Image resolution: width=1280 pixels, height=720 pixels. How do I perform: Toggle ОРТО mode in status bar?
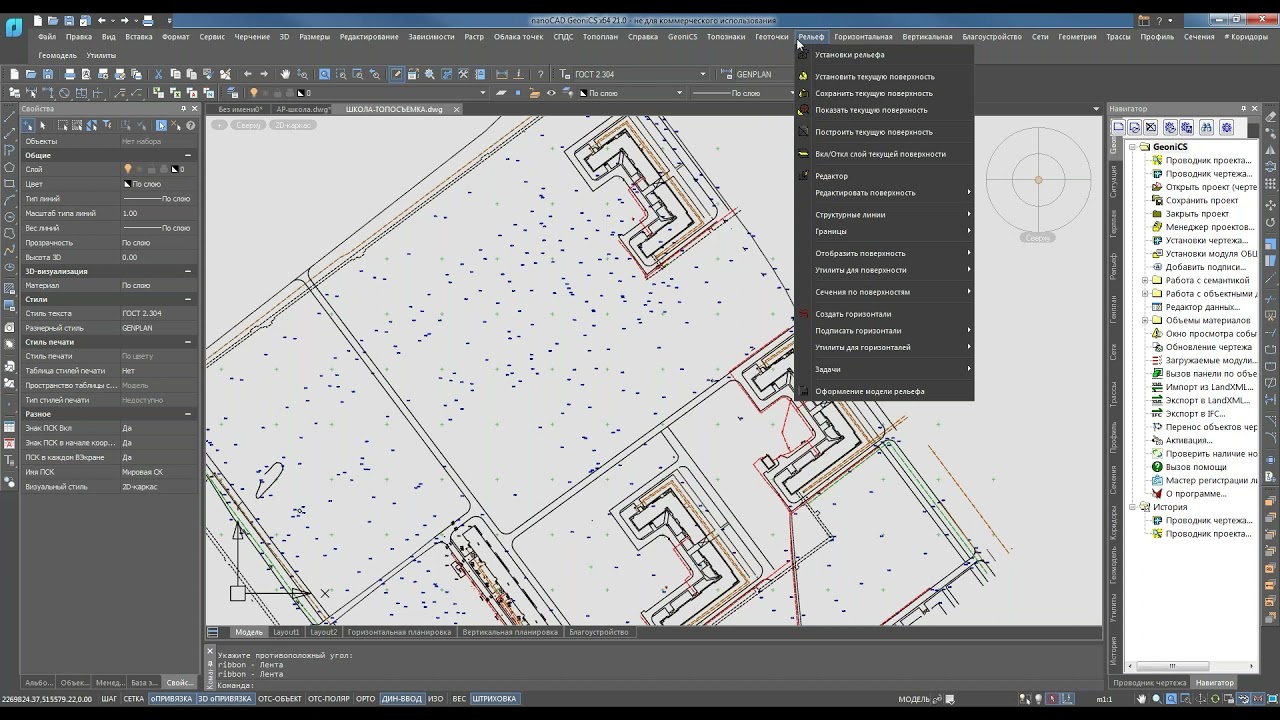(x=366, y=699)
